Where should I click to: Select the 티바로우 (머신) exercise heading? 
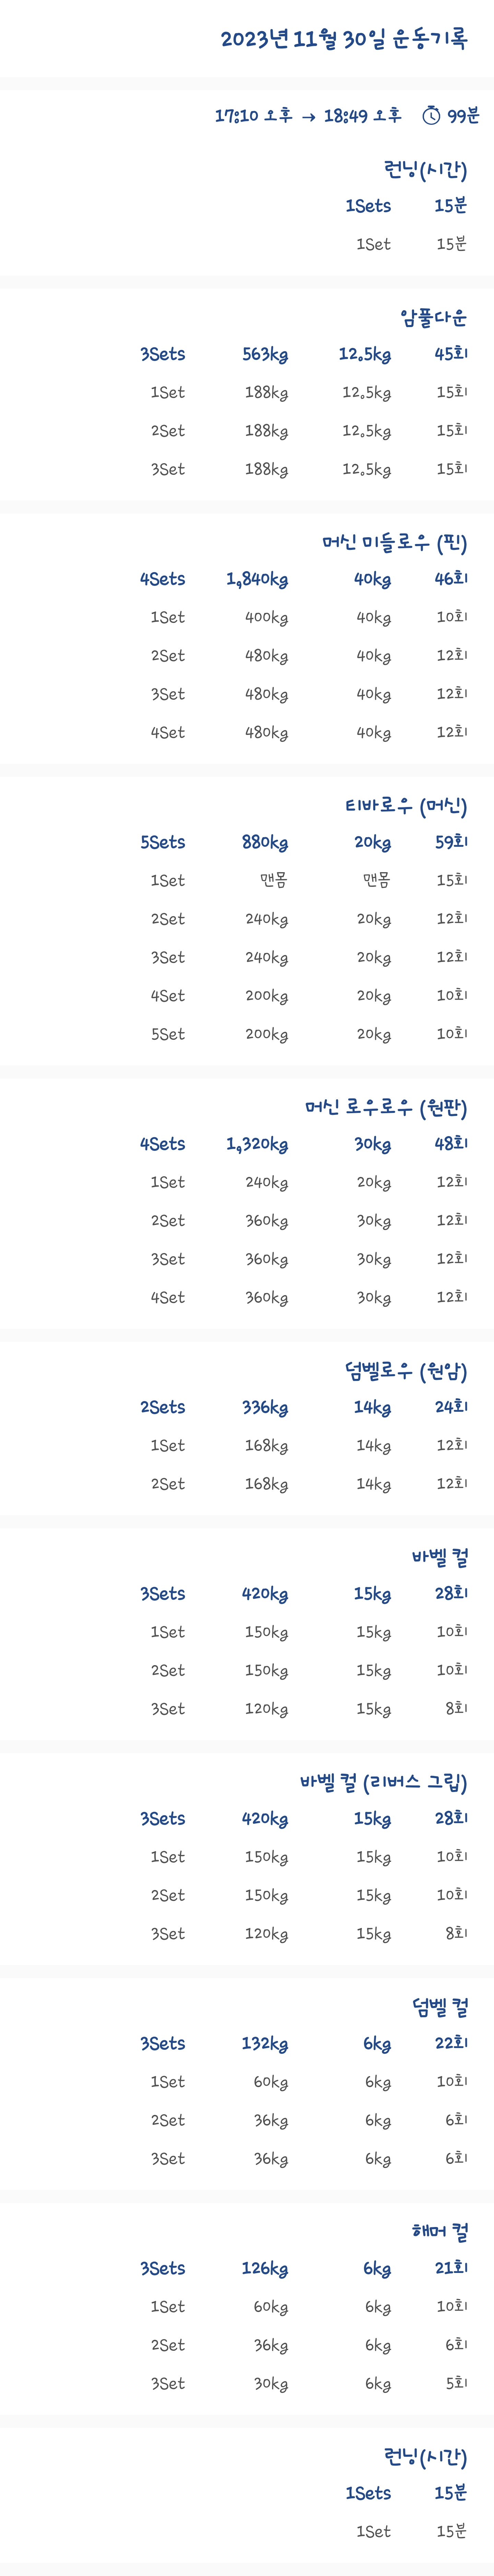(x=406, y=806)
